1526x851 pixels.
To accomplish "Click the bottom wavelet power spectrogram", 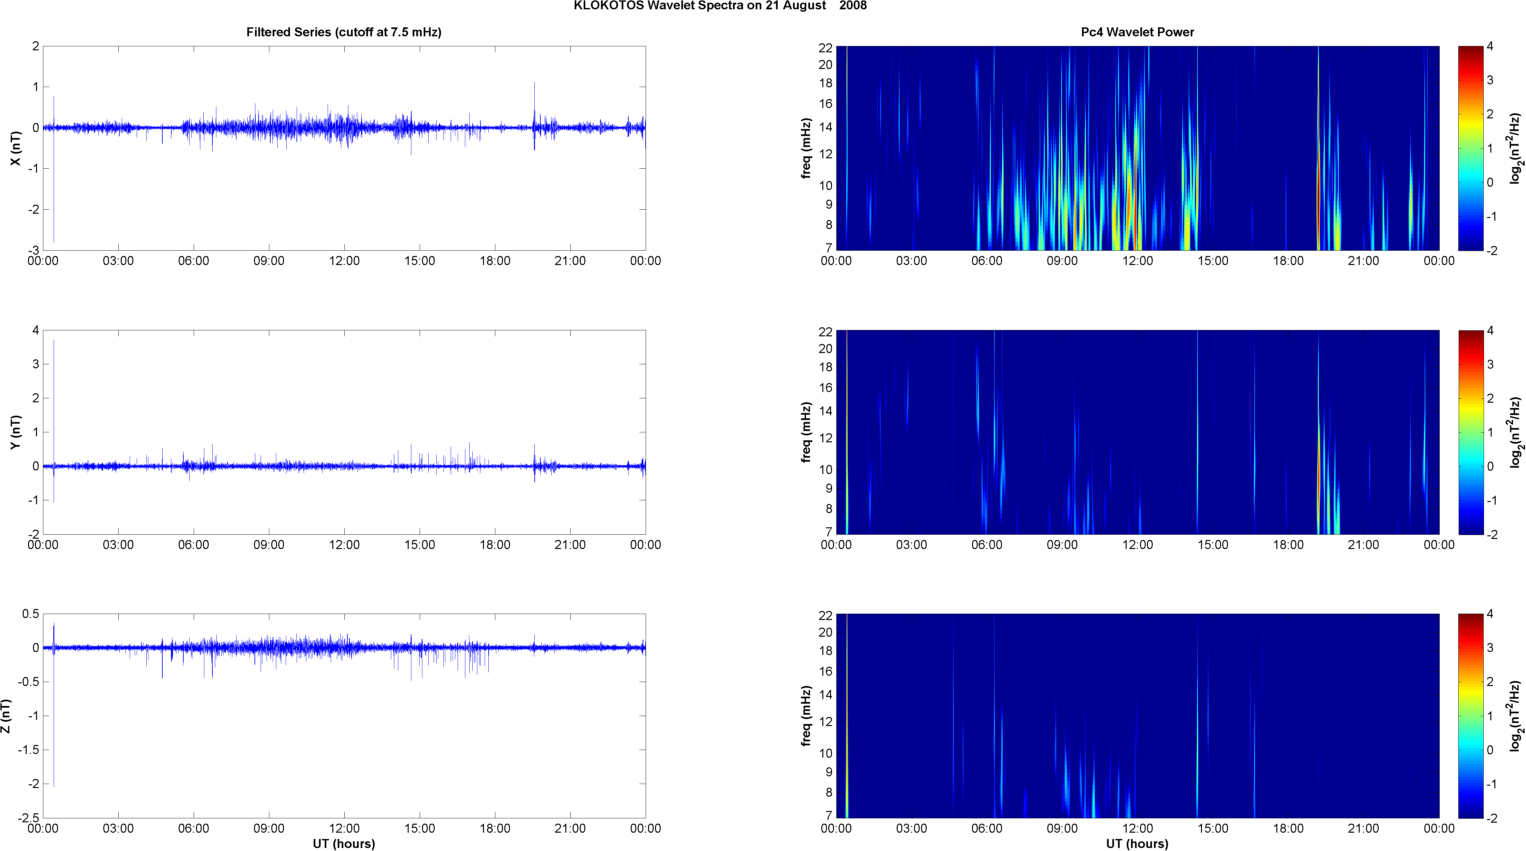I will pos(1137,716).
